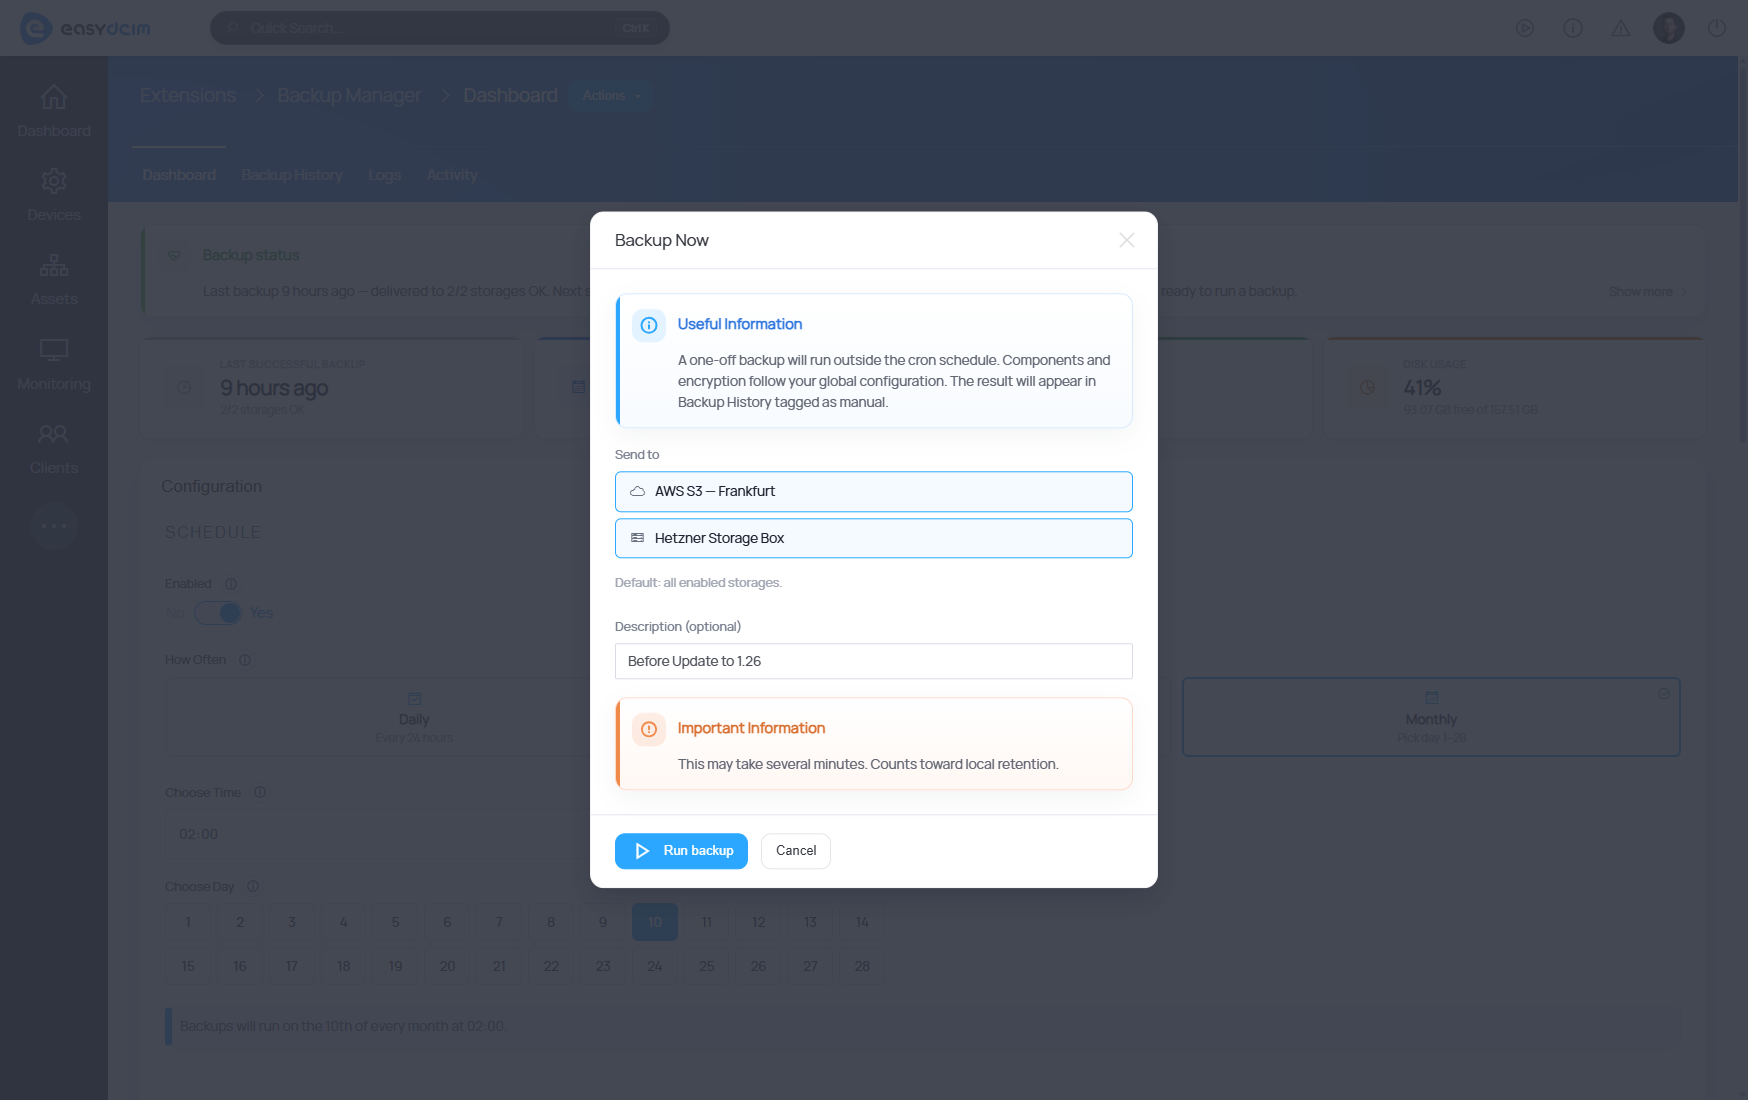Image resolution: width=1748 pixels, height=1100 pixels.
Task: Switch to the Activity tab
Action: pos(452,175)
